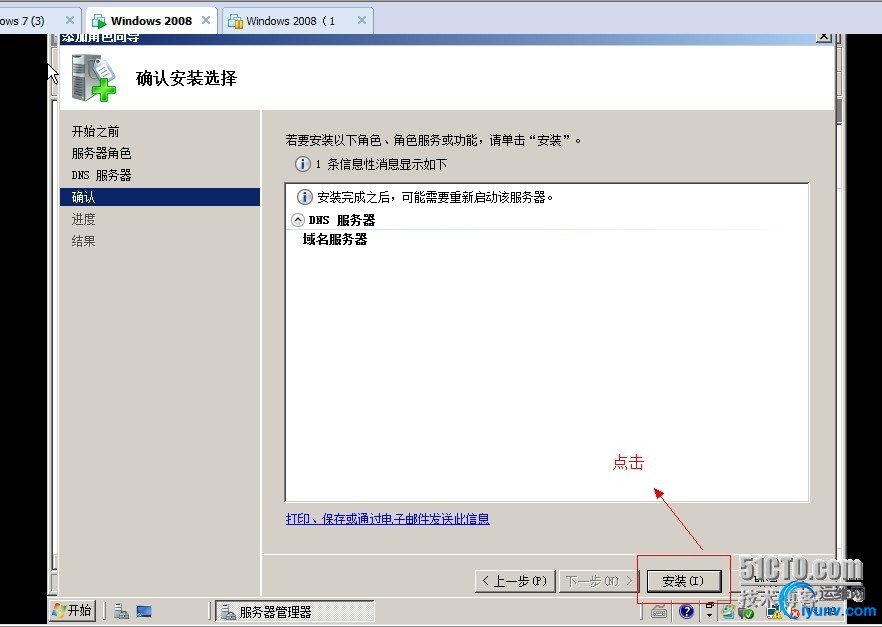Close the Add Roles Wizard window
The image size is (882, 627).
pos(824,37)
